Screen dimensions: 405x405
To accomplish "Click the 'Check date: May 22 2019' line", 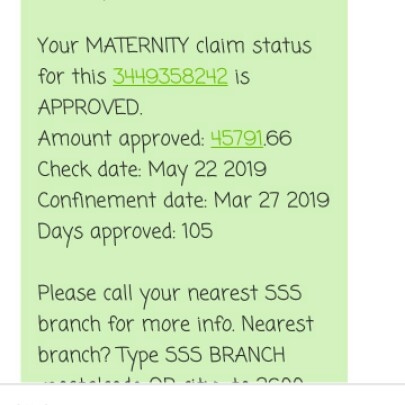I will pyautogui.click(x=152, y=170).
